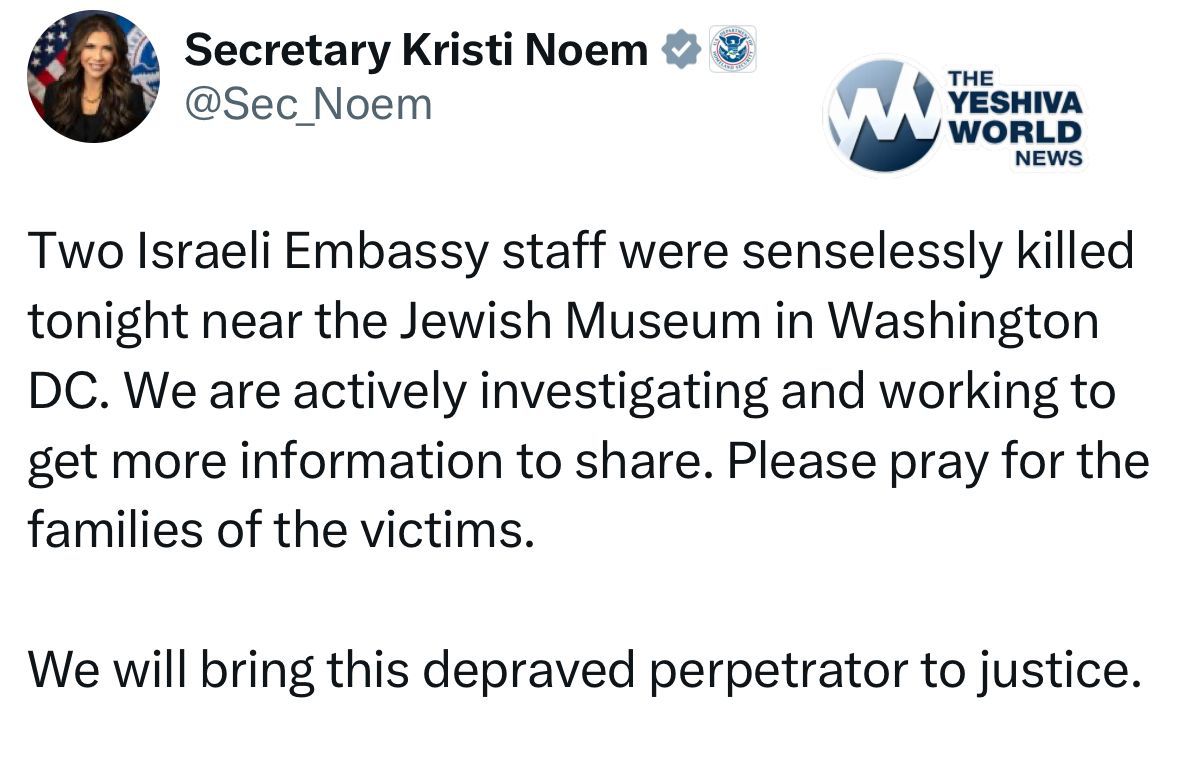Click the Homeland Security seal affiliation badge
The image size is (1179, 759).
tap(733, 49)
